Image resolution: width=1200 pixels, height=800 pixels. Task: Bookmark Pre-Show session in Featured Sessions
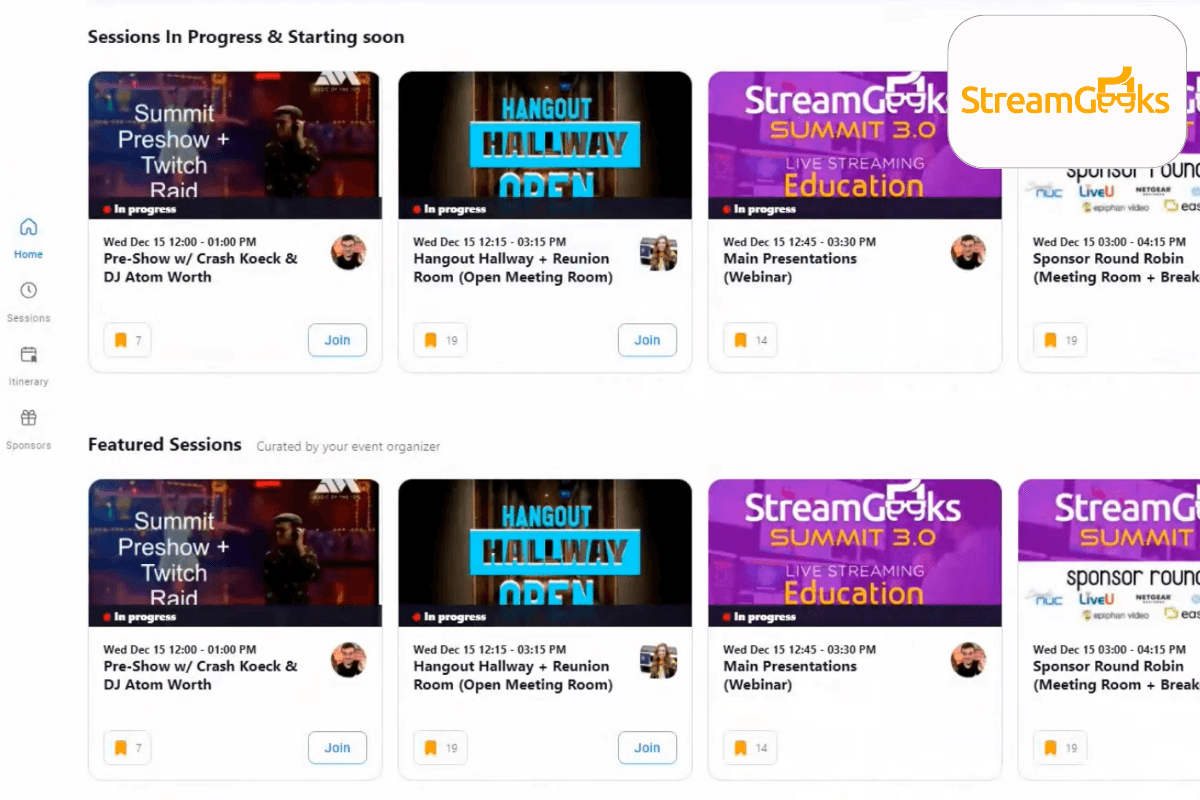[127, 748]
